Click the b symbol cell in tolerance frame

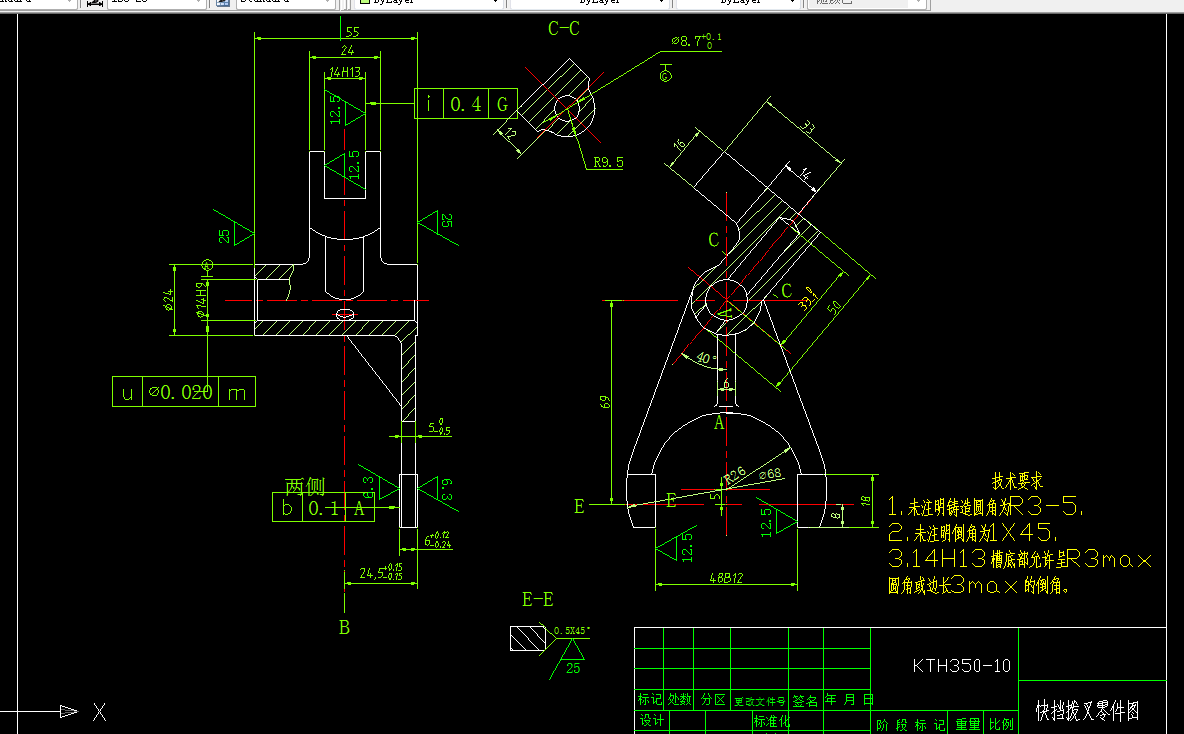(287, 507)
